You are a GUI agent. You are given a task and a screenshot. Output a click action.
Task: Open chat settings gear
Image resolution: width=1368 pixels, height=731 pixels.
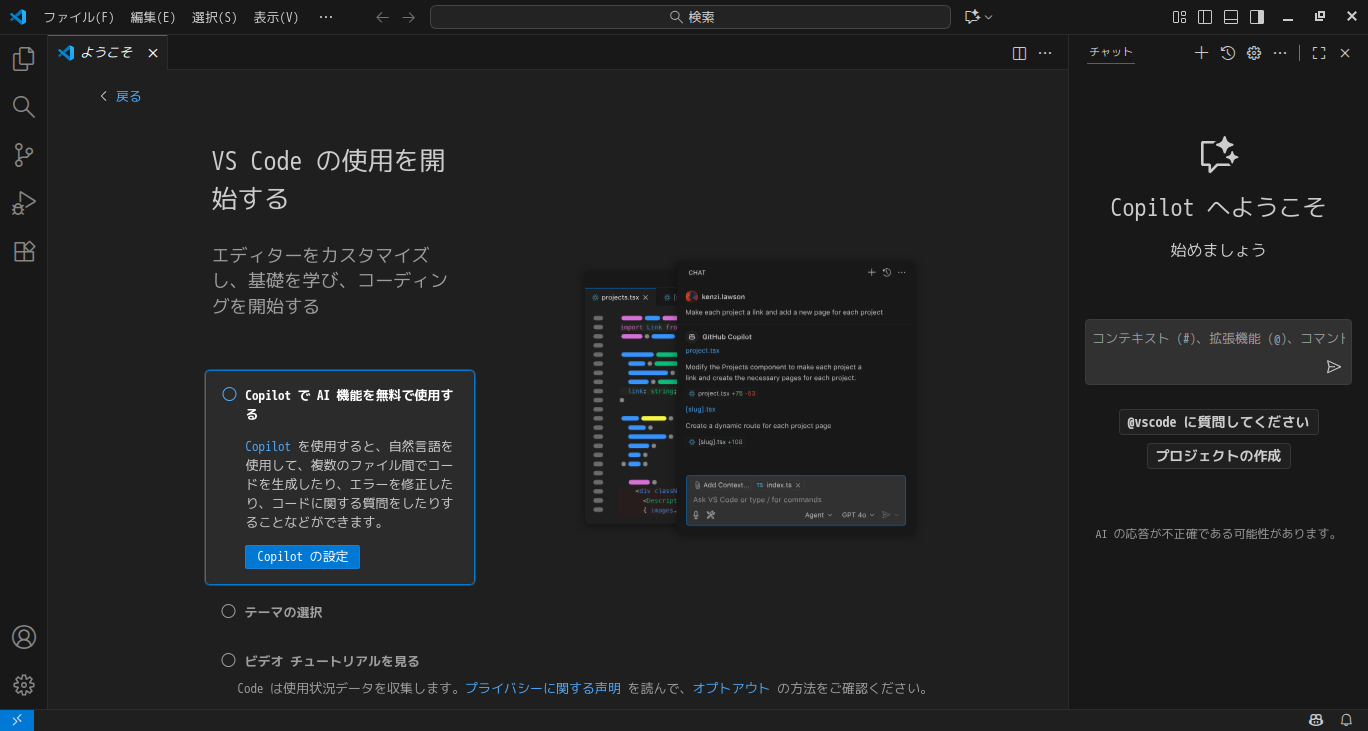(1254, 53)
